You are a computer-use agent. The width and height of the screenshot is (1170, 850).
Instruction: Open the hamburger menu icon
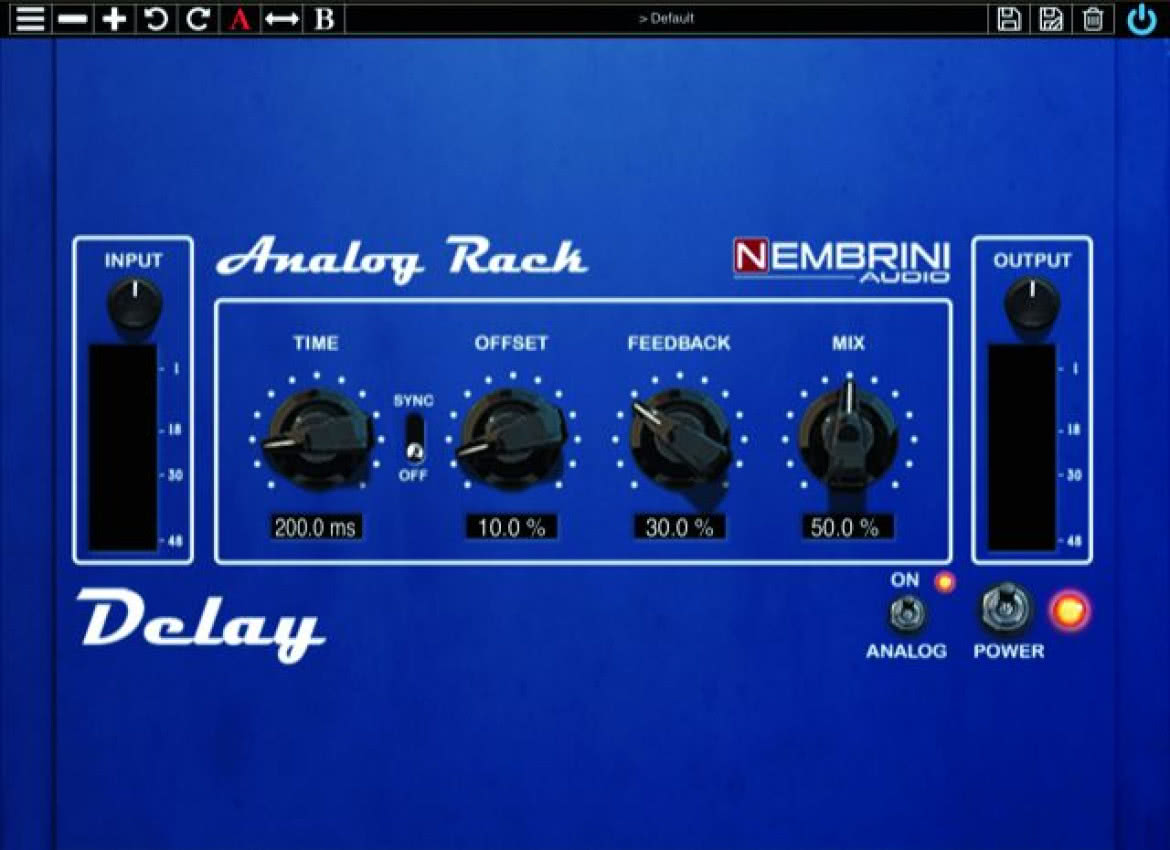pyautogui.click(x=30, y=18)
